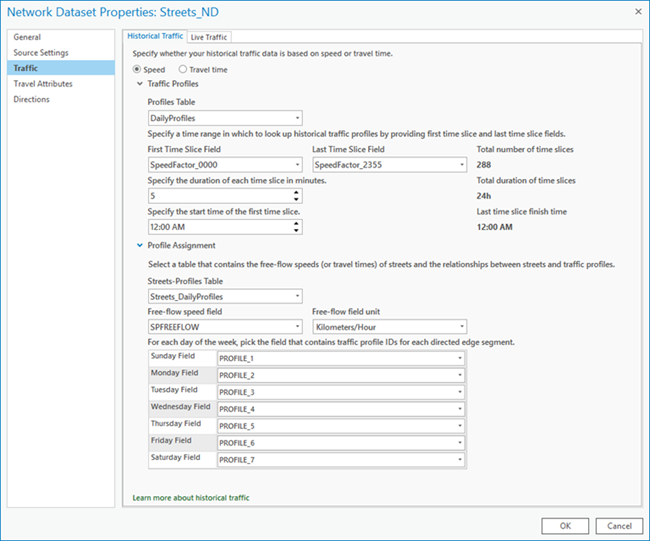Select the Speed radio button
This screenshot has width=650, height=541.
coord(138,69)
